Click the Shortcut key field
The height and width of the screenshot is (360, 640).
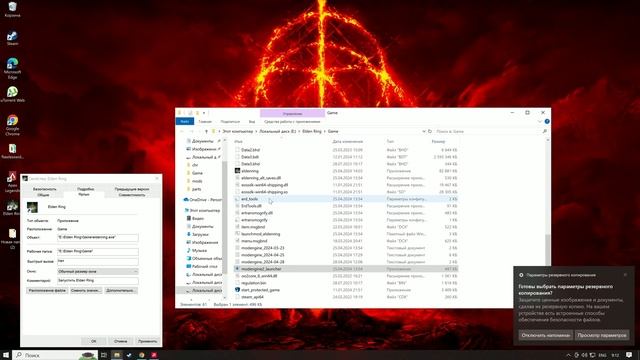(98, 261)
